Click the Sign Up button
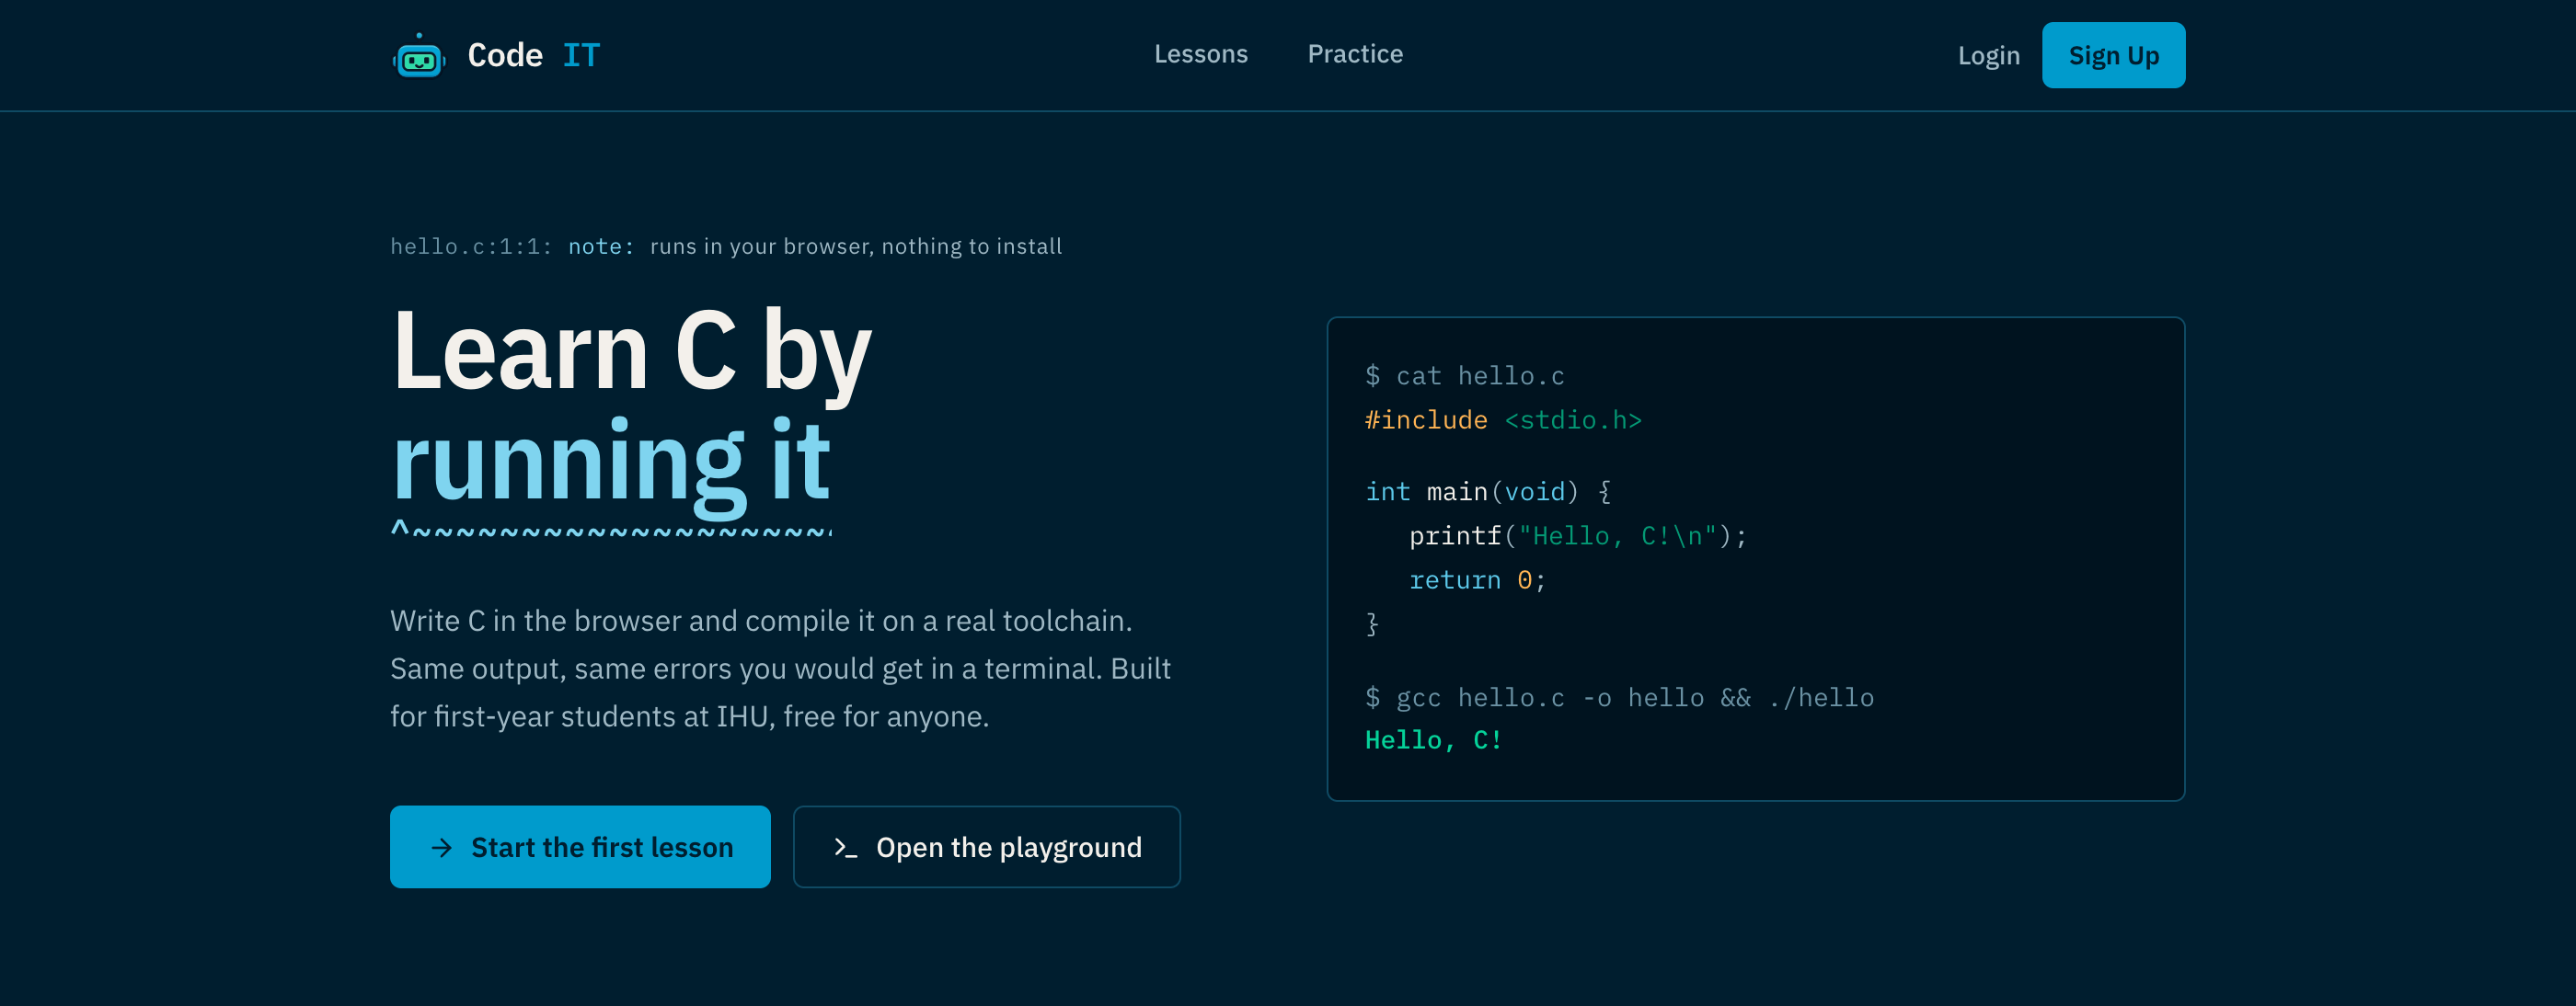Viewport: 2576px width, 1006px height. pos(2113,55)
